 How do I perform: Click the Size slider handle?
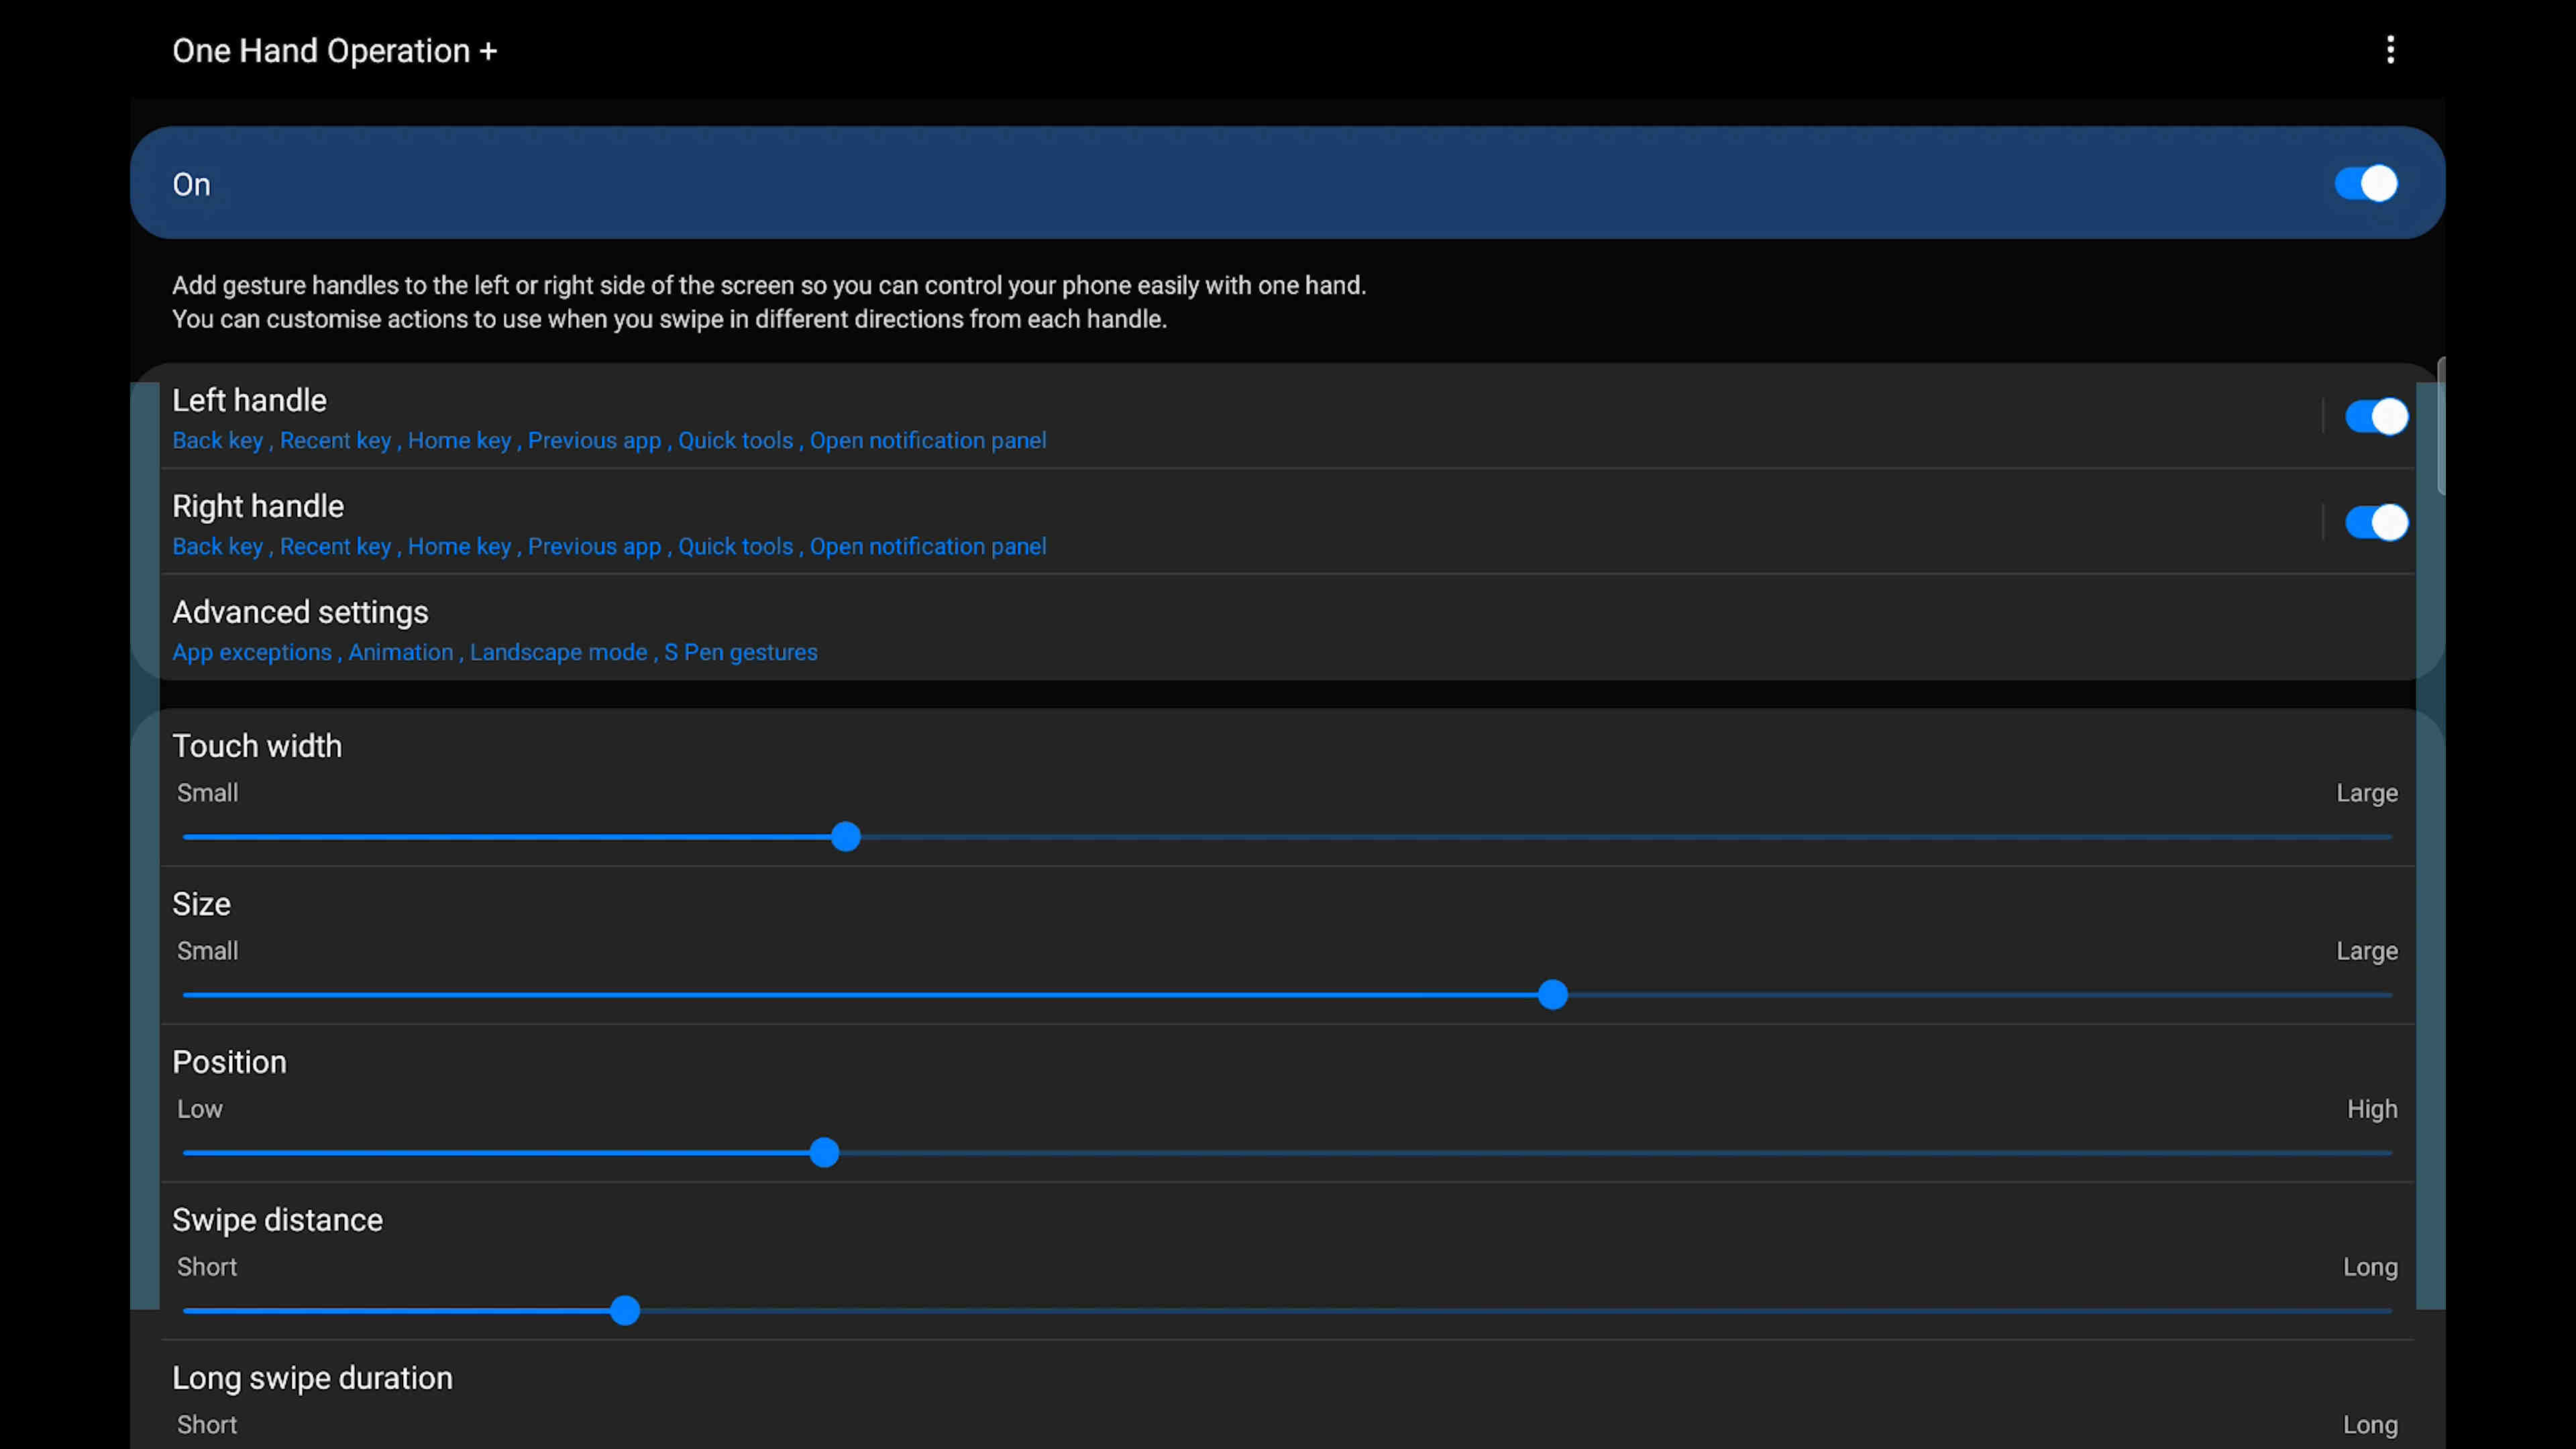[x=1553, y=995]
